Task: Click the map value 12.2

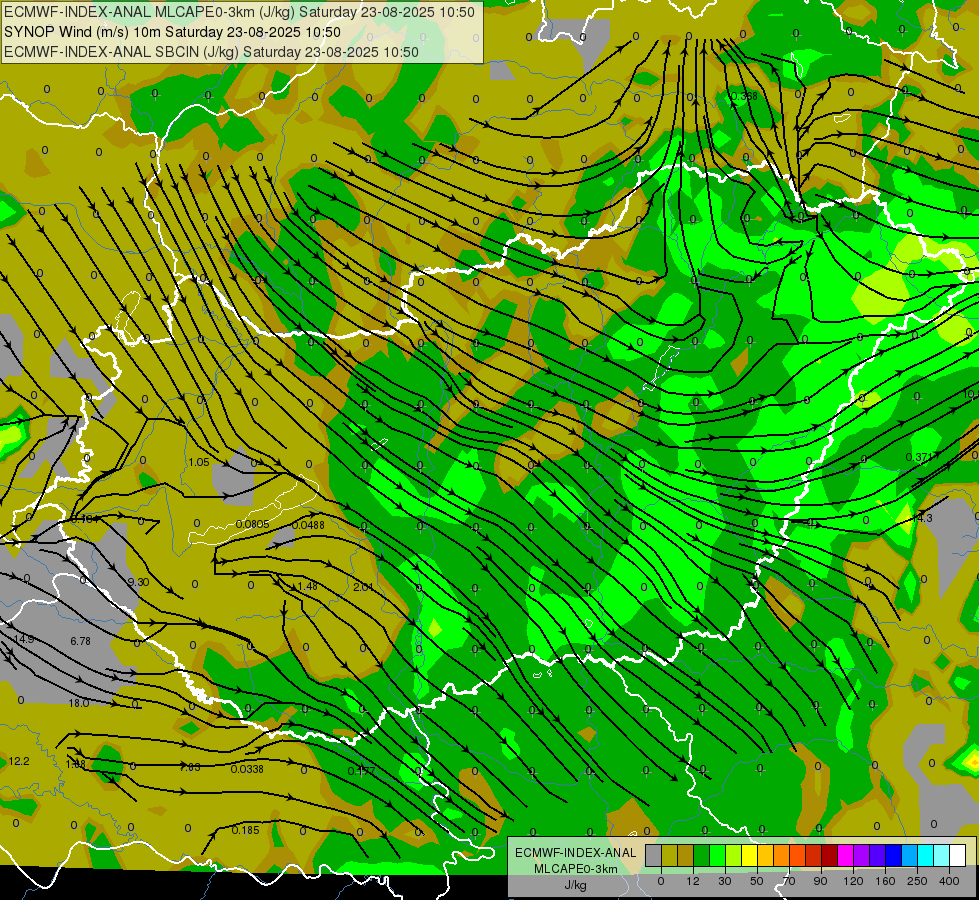Action: click(x=19, y=761)
